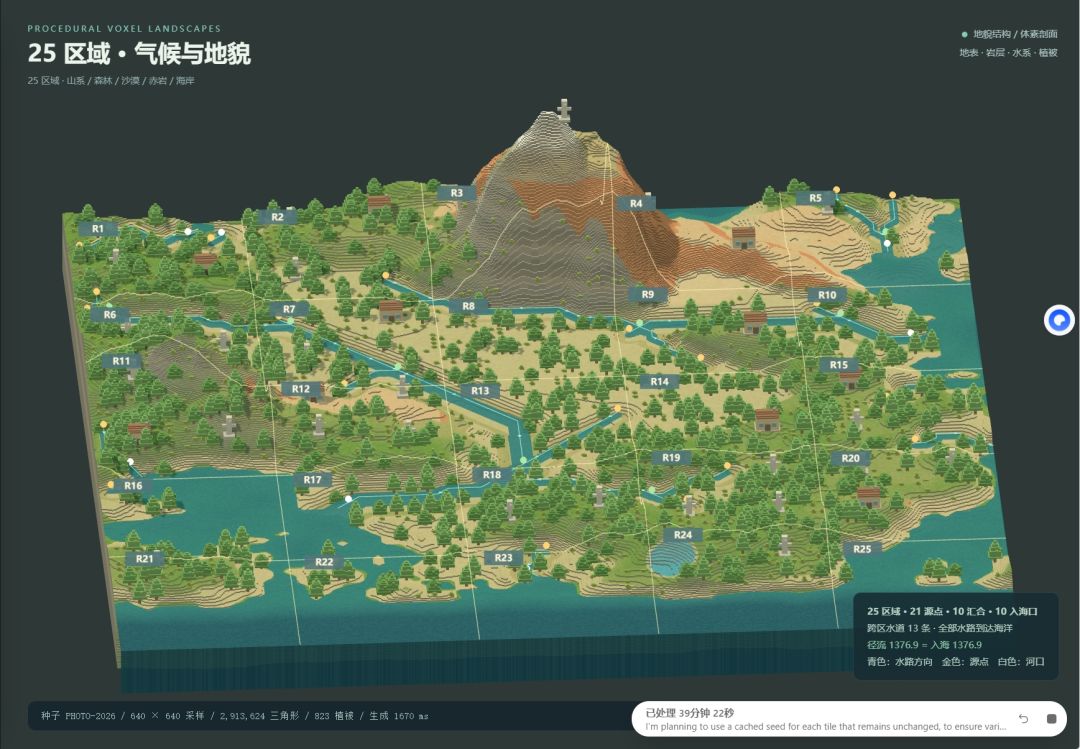Click the undo arrow in the status pill
This screenshot has width=1080, height=749.
1024,719
